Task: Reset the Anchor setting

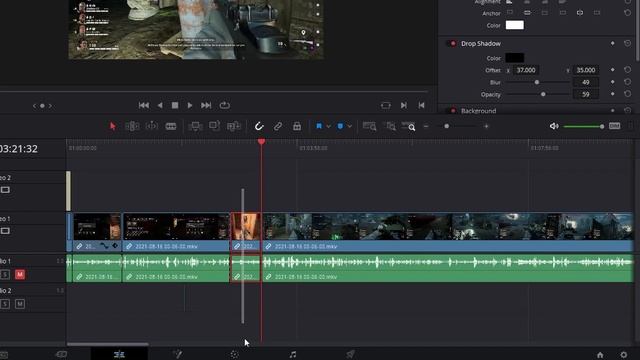Action: coord(627,13)
